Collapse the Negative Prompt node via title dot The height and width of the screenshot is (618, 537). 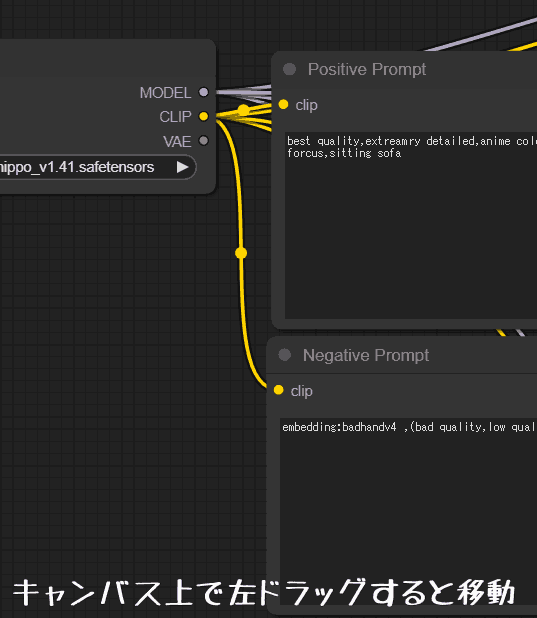tap(285, 355)
